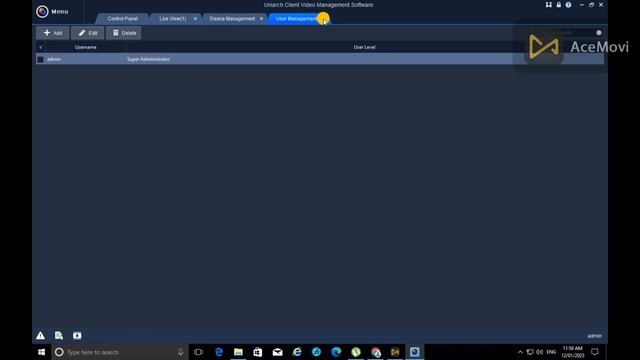
Task: Switch to the Device Management tab
Action: click(x=232, y=19)
